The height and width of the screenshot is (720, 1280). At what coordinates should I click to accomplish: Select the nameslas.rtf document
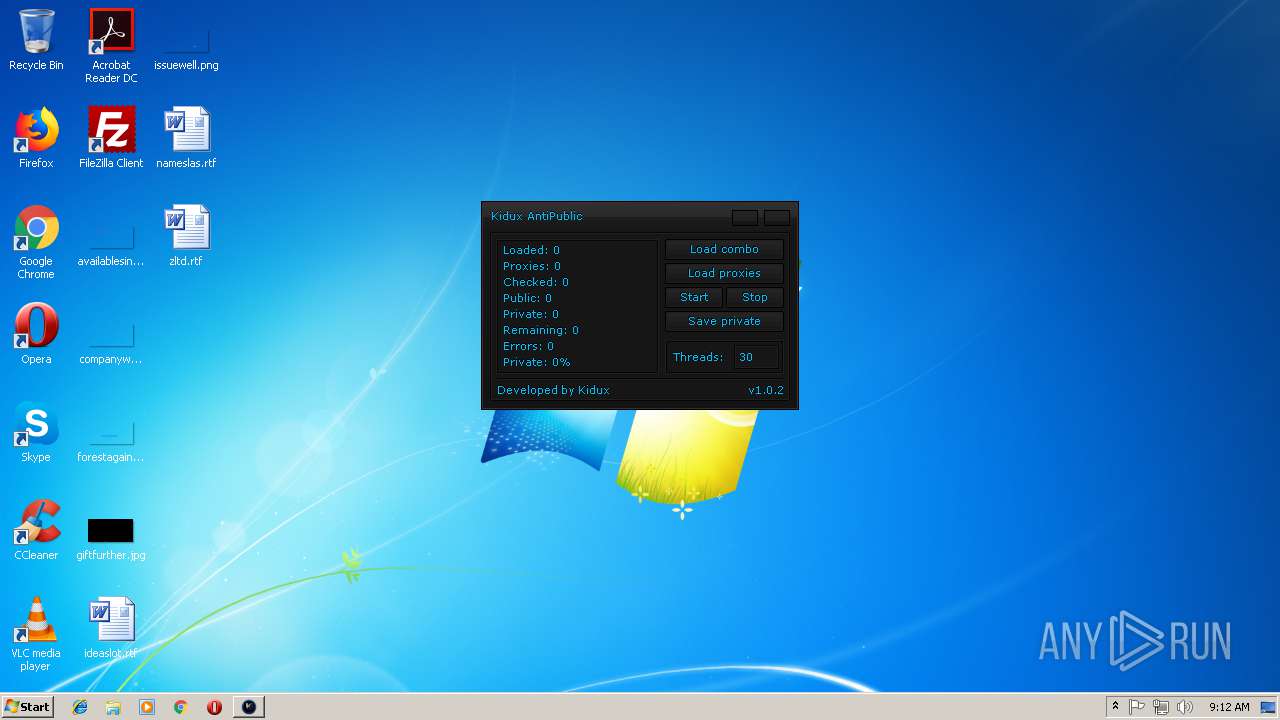tap(186, 138)
